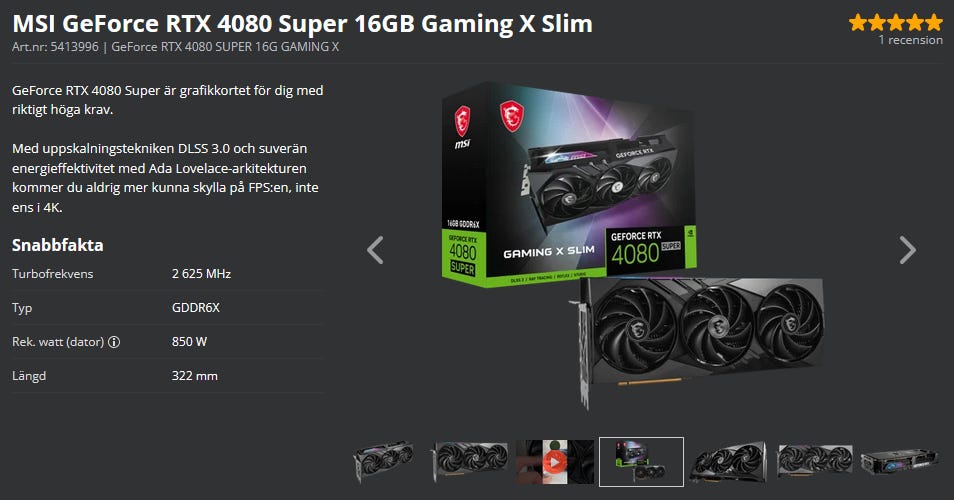Play the product video thumbnail
The image size is (954, 500).
[554, 462]
